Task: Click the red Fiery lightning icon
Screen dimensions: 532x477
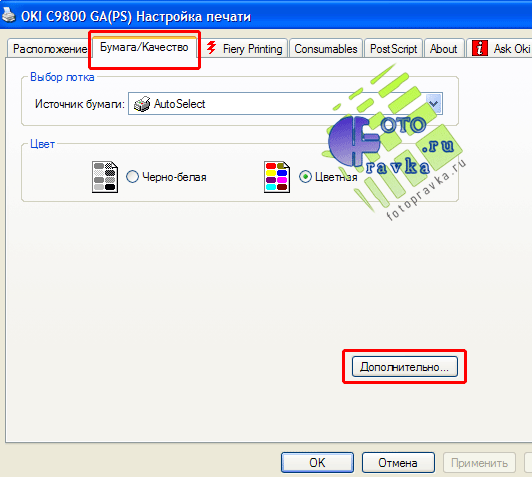Action: click(211, 48)
